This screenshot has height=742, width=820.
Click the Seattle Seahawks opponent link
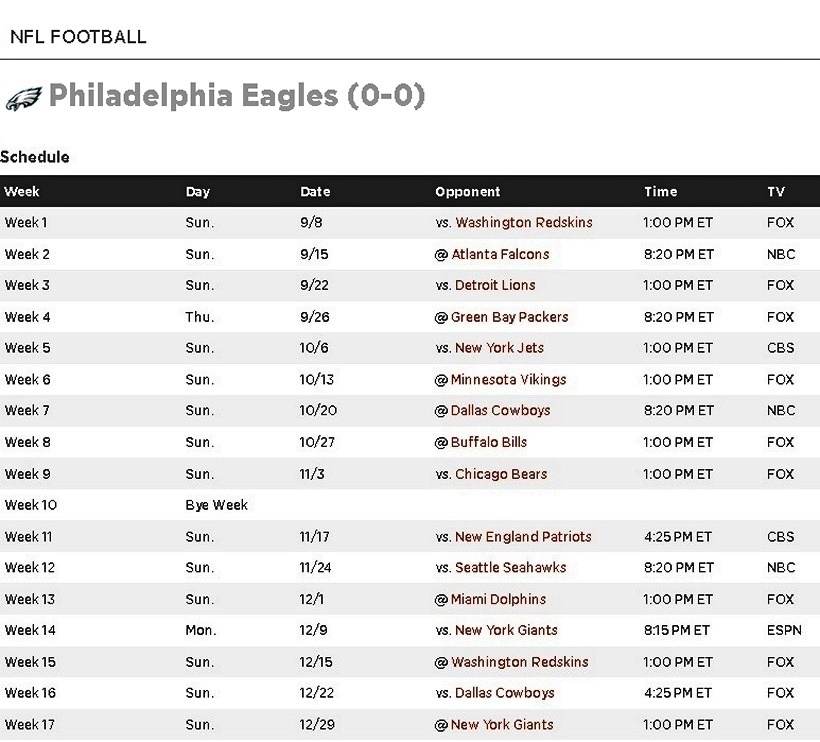coord(510,568)
